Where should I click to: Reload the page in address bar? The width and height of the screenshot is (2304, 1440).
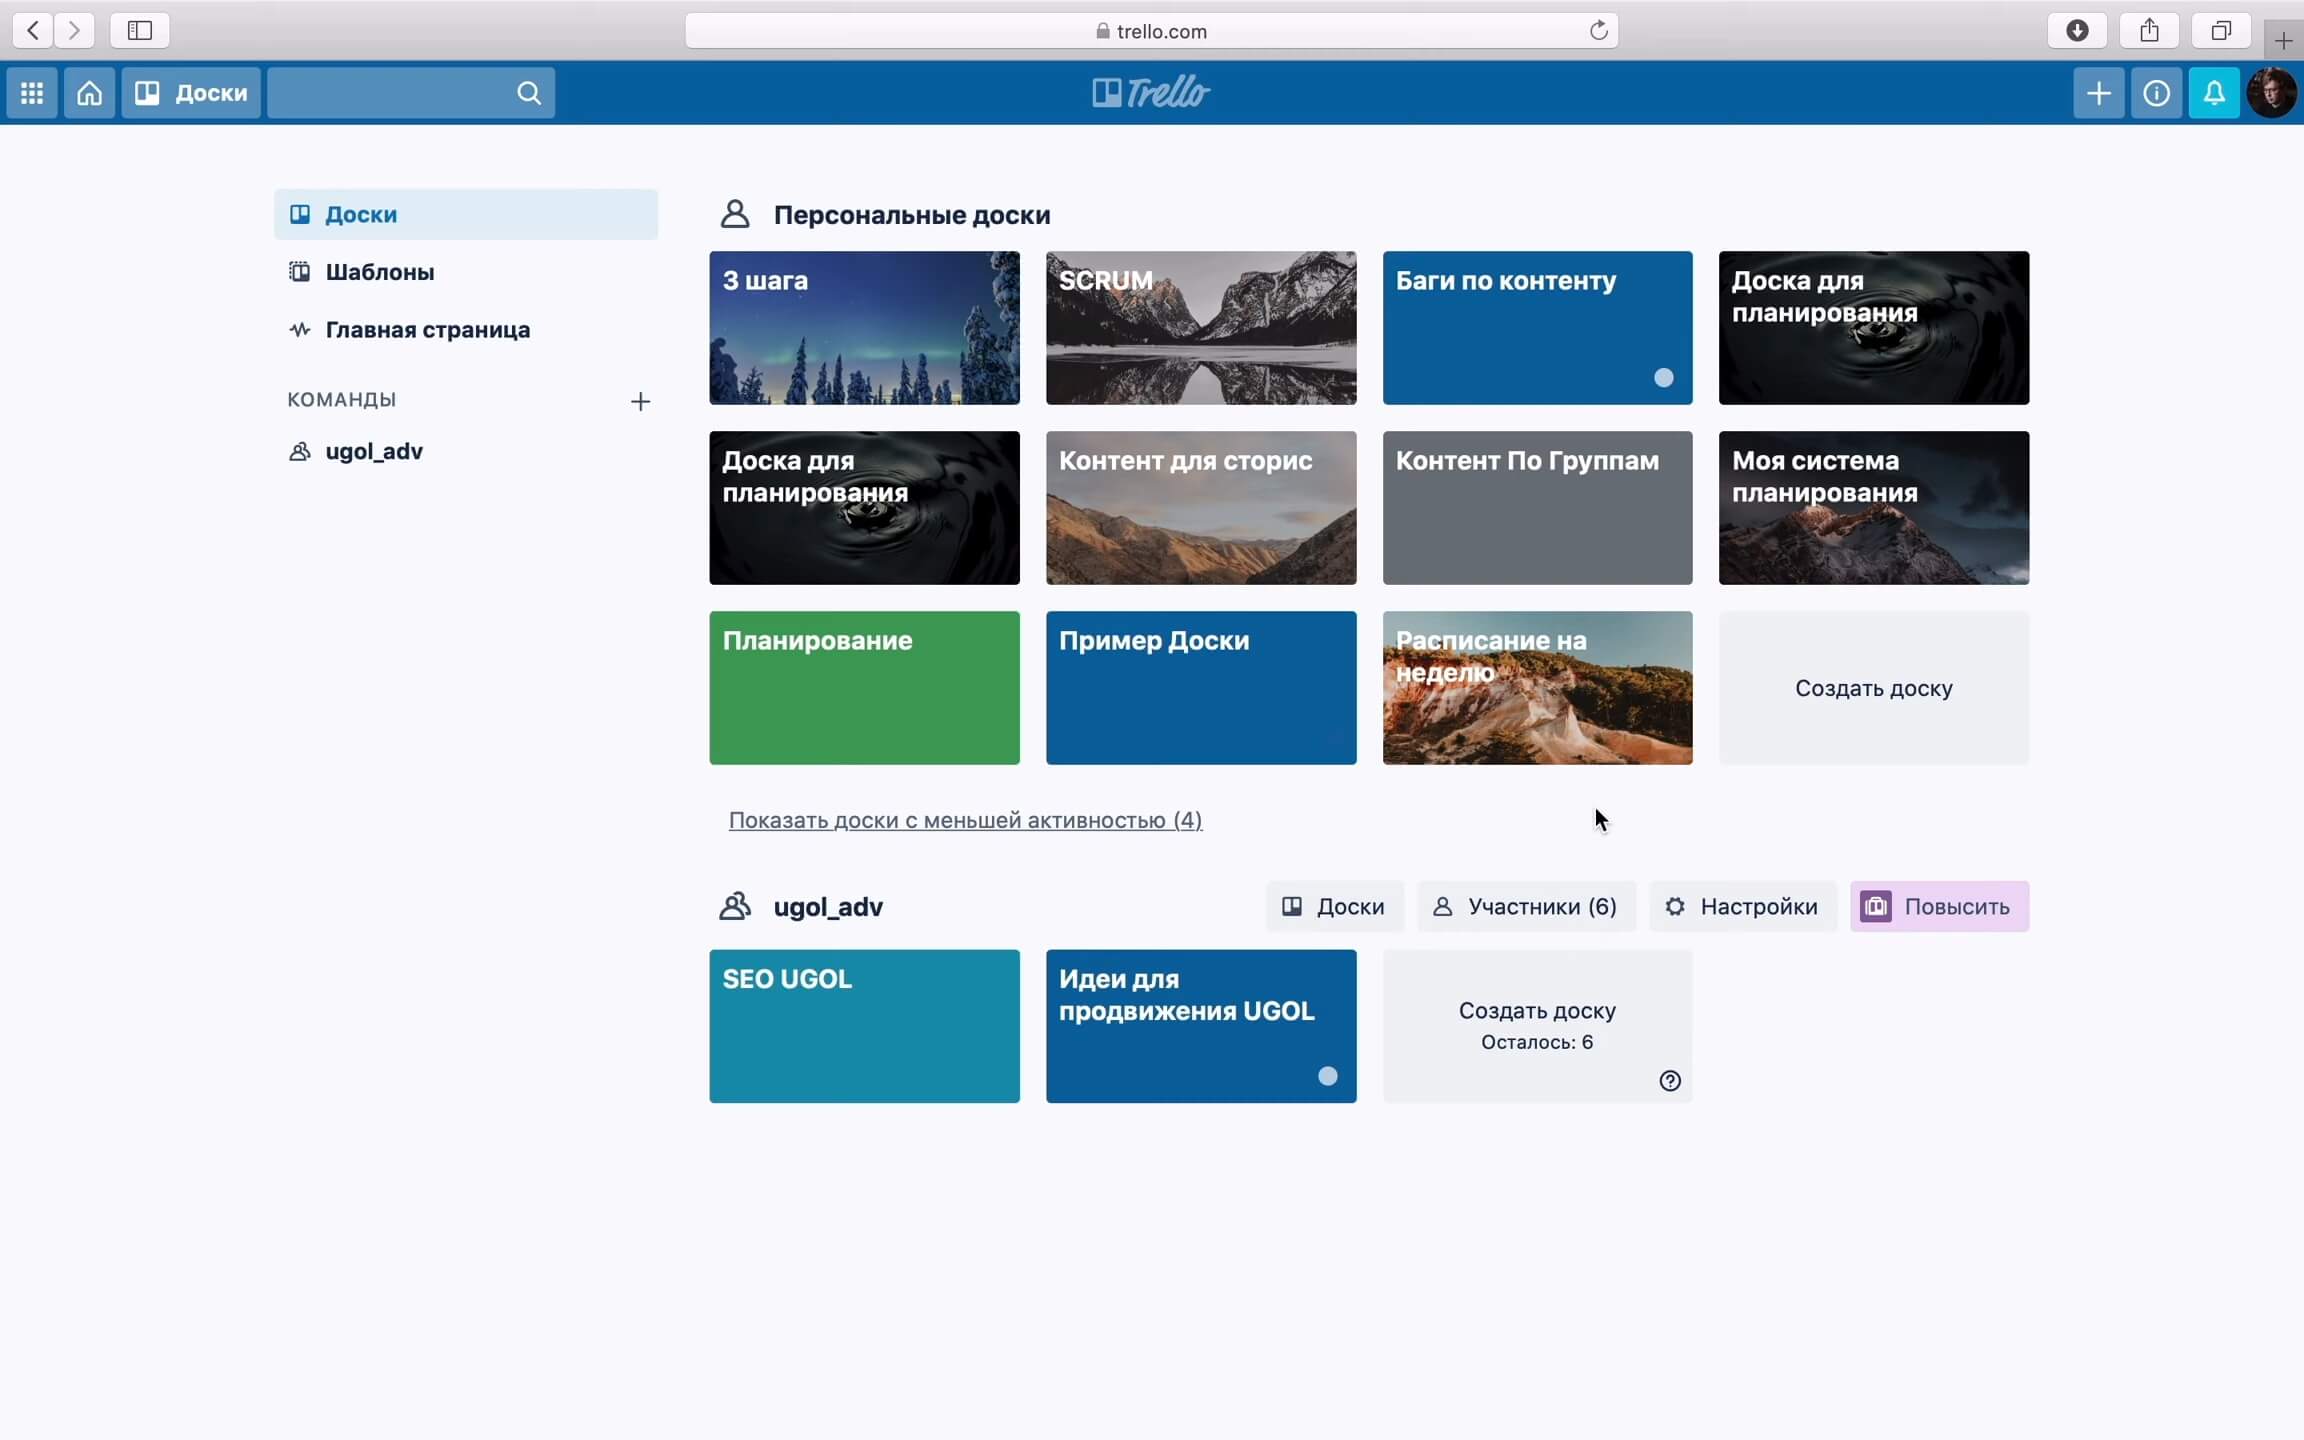[x=1598, y=30]
